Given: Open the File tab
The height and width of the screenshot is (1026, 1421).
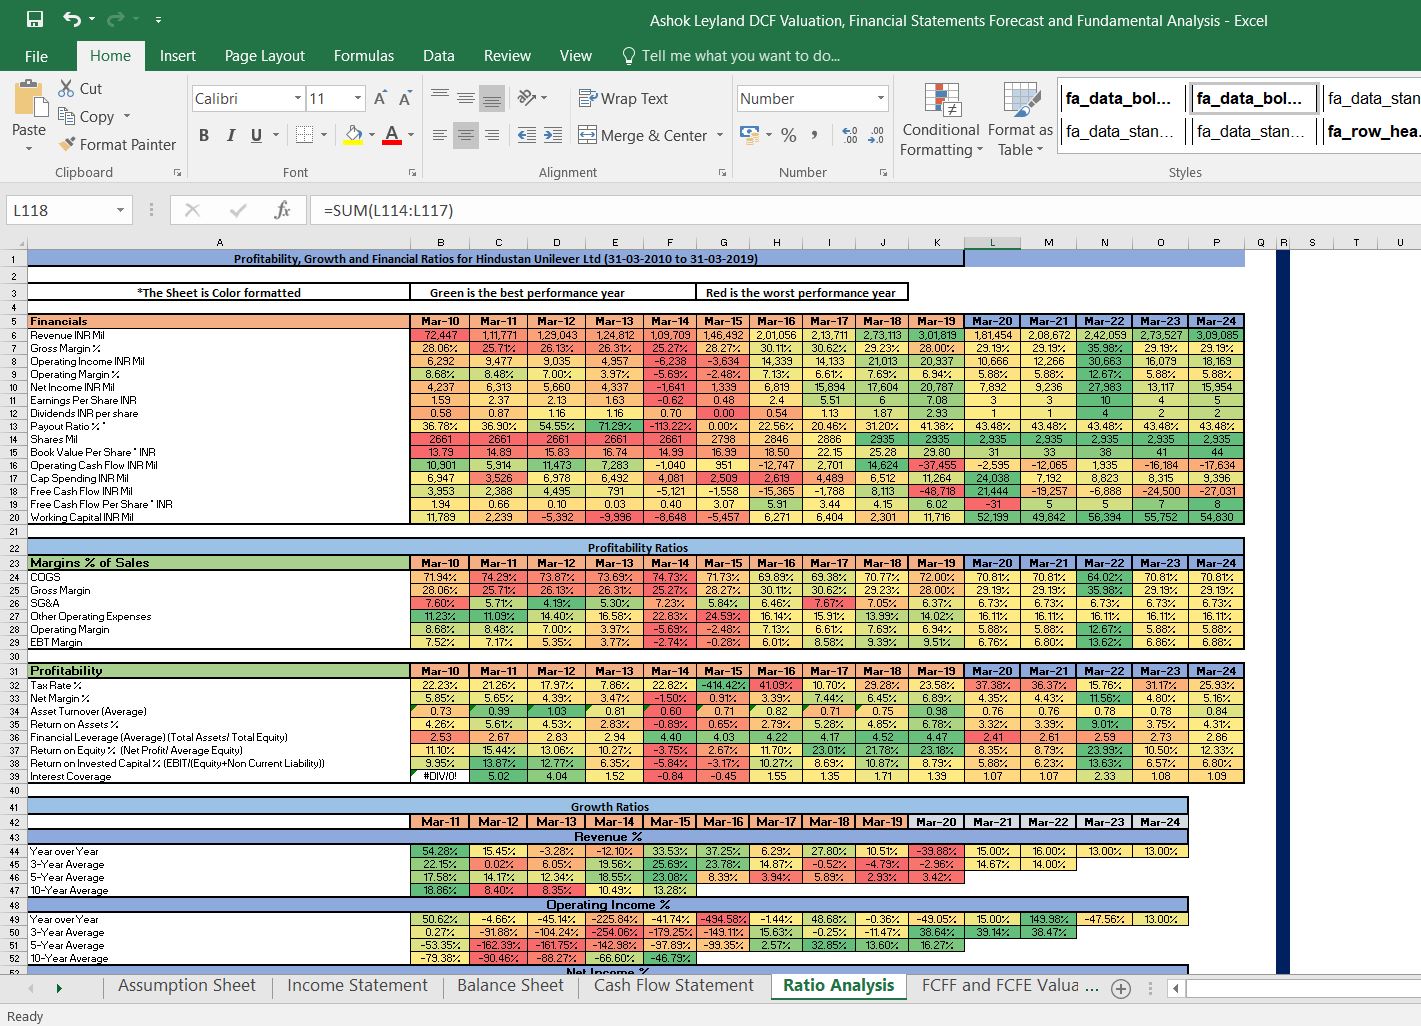Looking at the screenshot, I should [36, 56].
